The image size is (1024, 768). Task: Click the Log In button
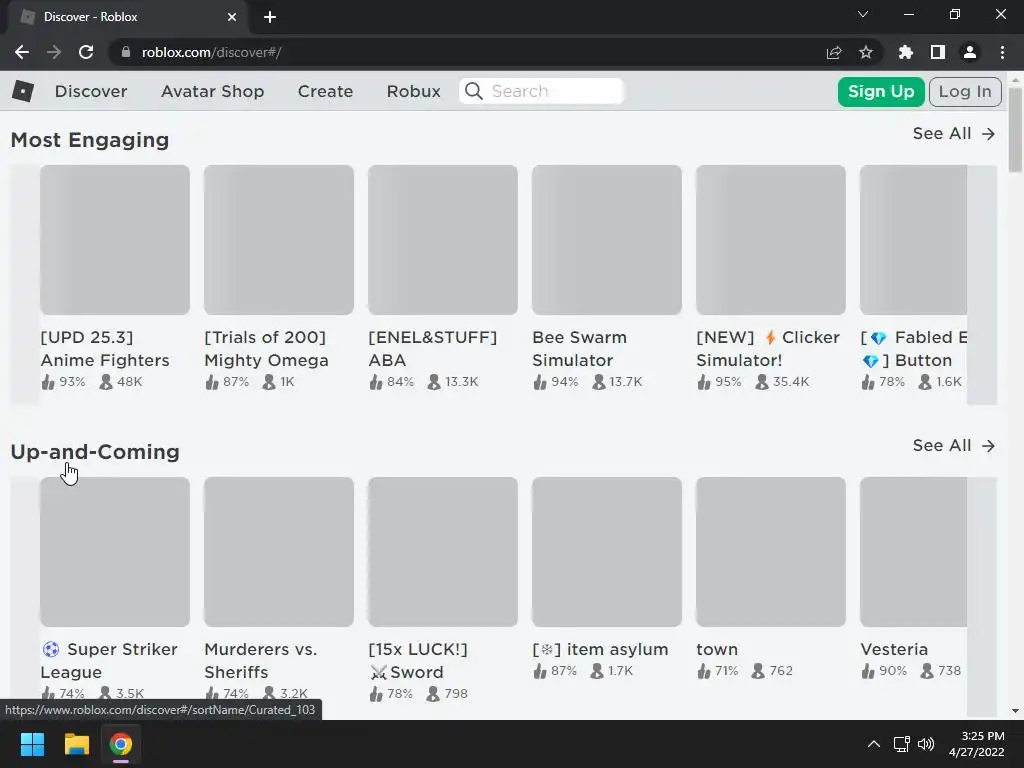pyautogui.click(x=965, y=91)
